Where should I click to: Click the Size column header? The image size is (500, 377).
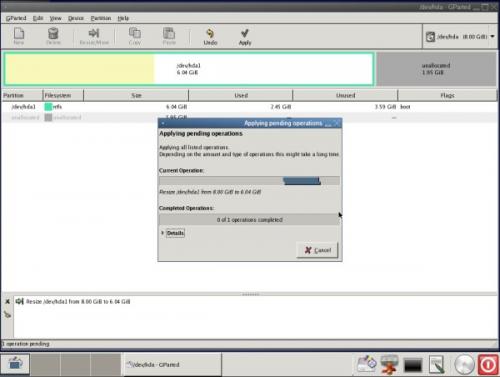[136, 95]
